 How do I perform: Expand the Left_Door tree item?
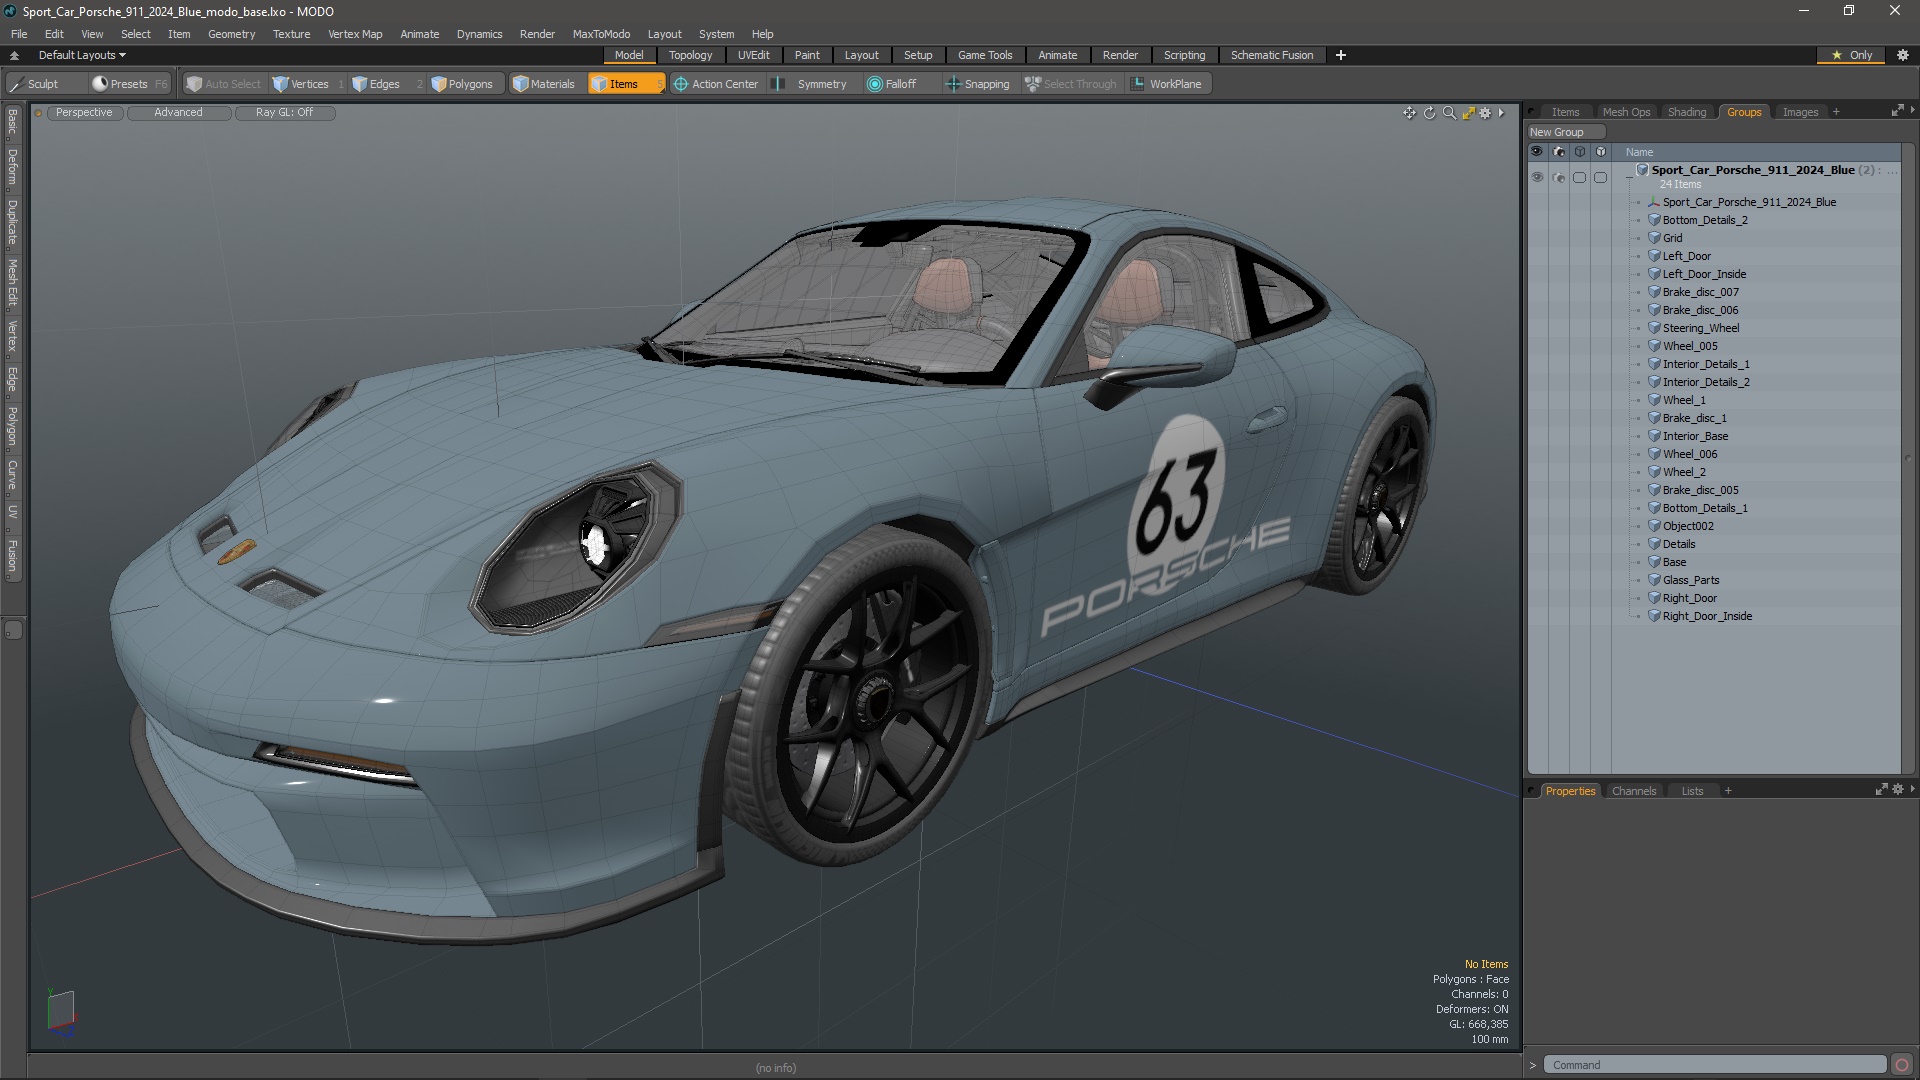pos(1638,257)
